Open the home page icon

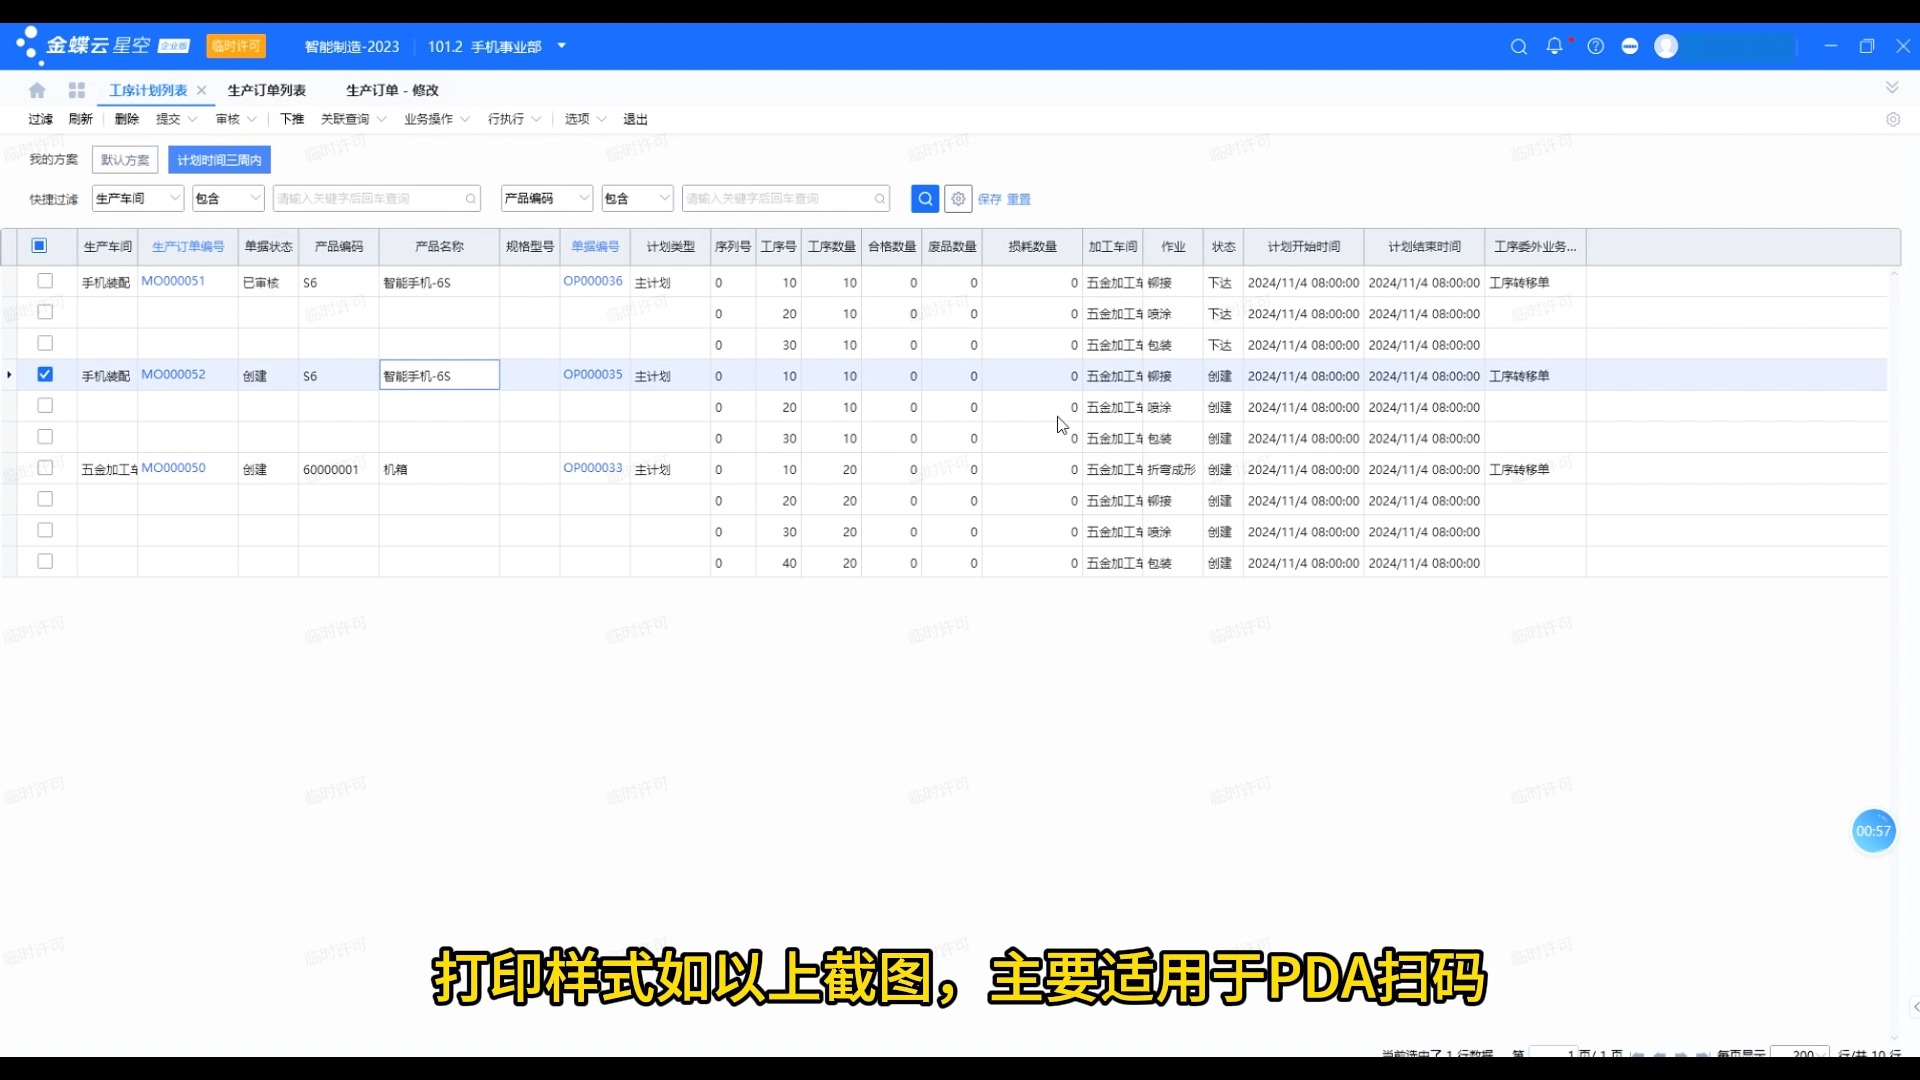[37, 90]
